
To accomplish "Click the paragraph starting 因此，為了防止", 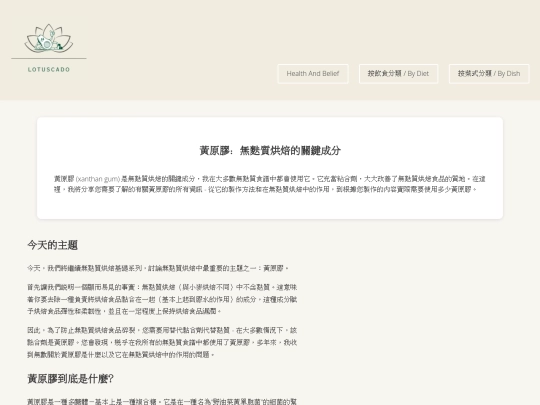I will (x=162, y=342).
